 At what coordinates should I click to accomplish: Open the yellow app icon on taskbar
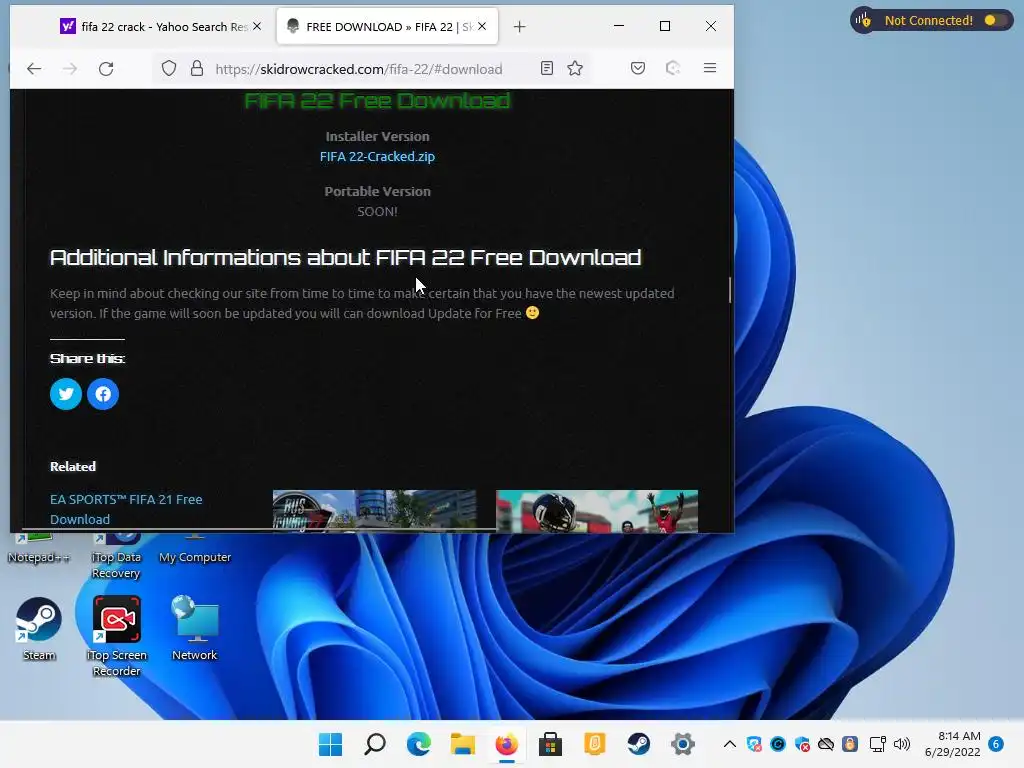click(x=594, y=744)
